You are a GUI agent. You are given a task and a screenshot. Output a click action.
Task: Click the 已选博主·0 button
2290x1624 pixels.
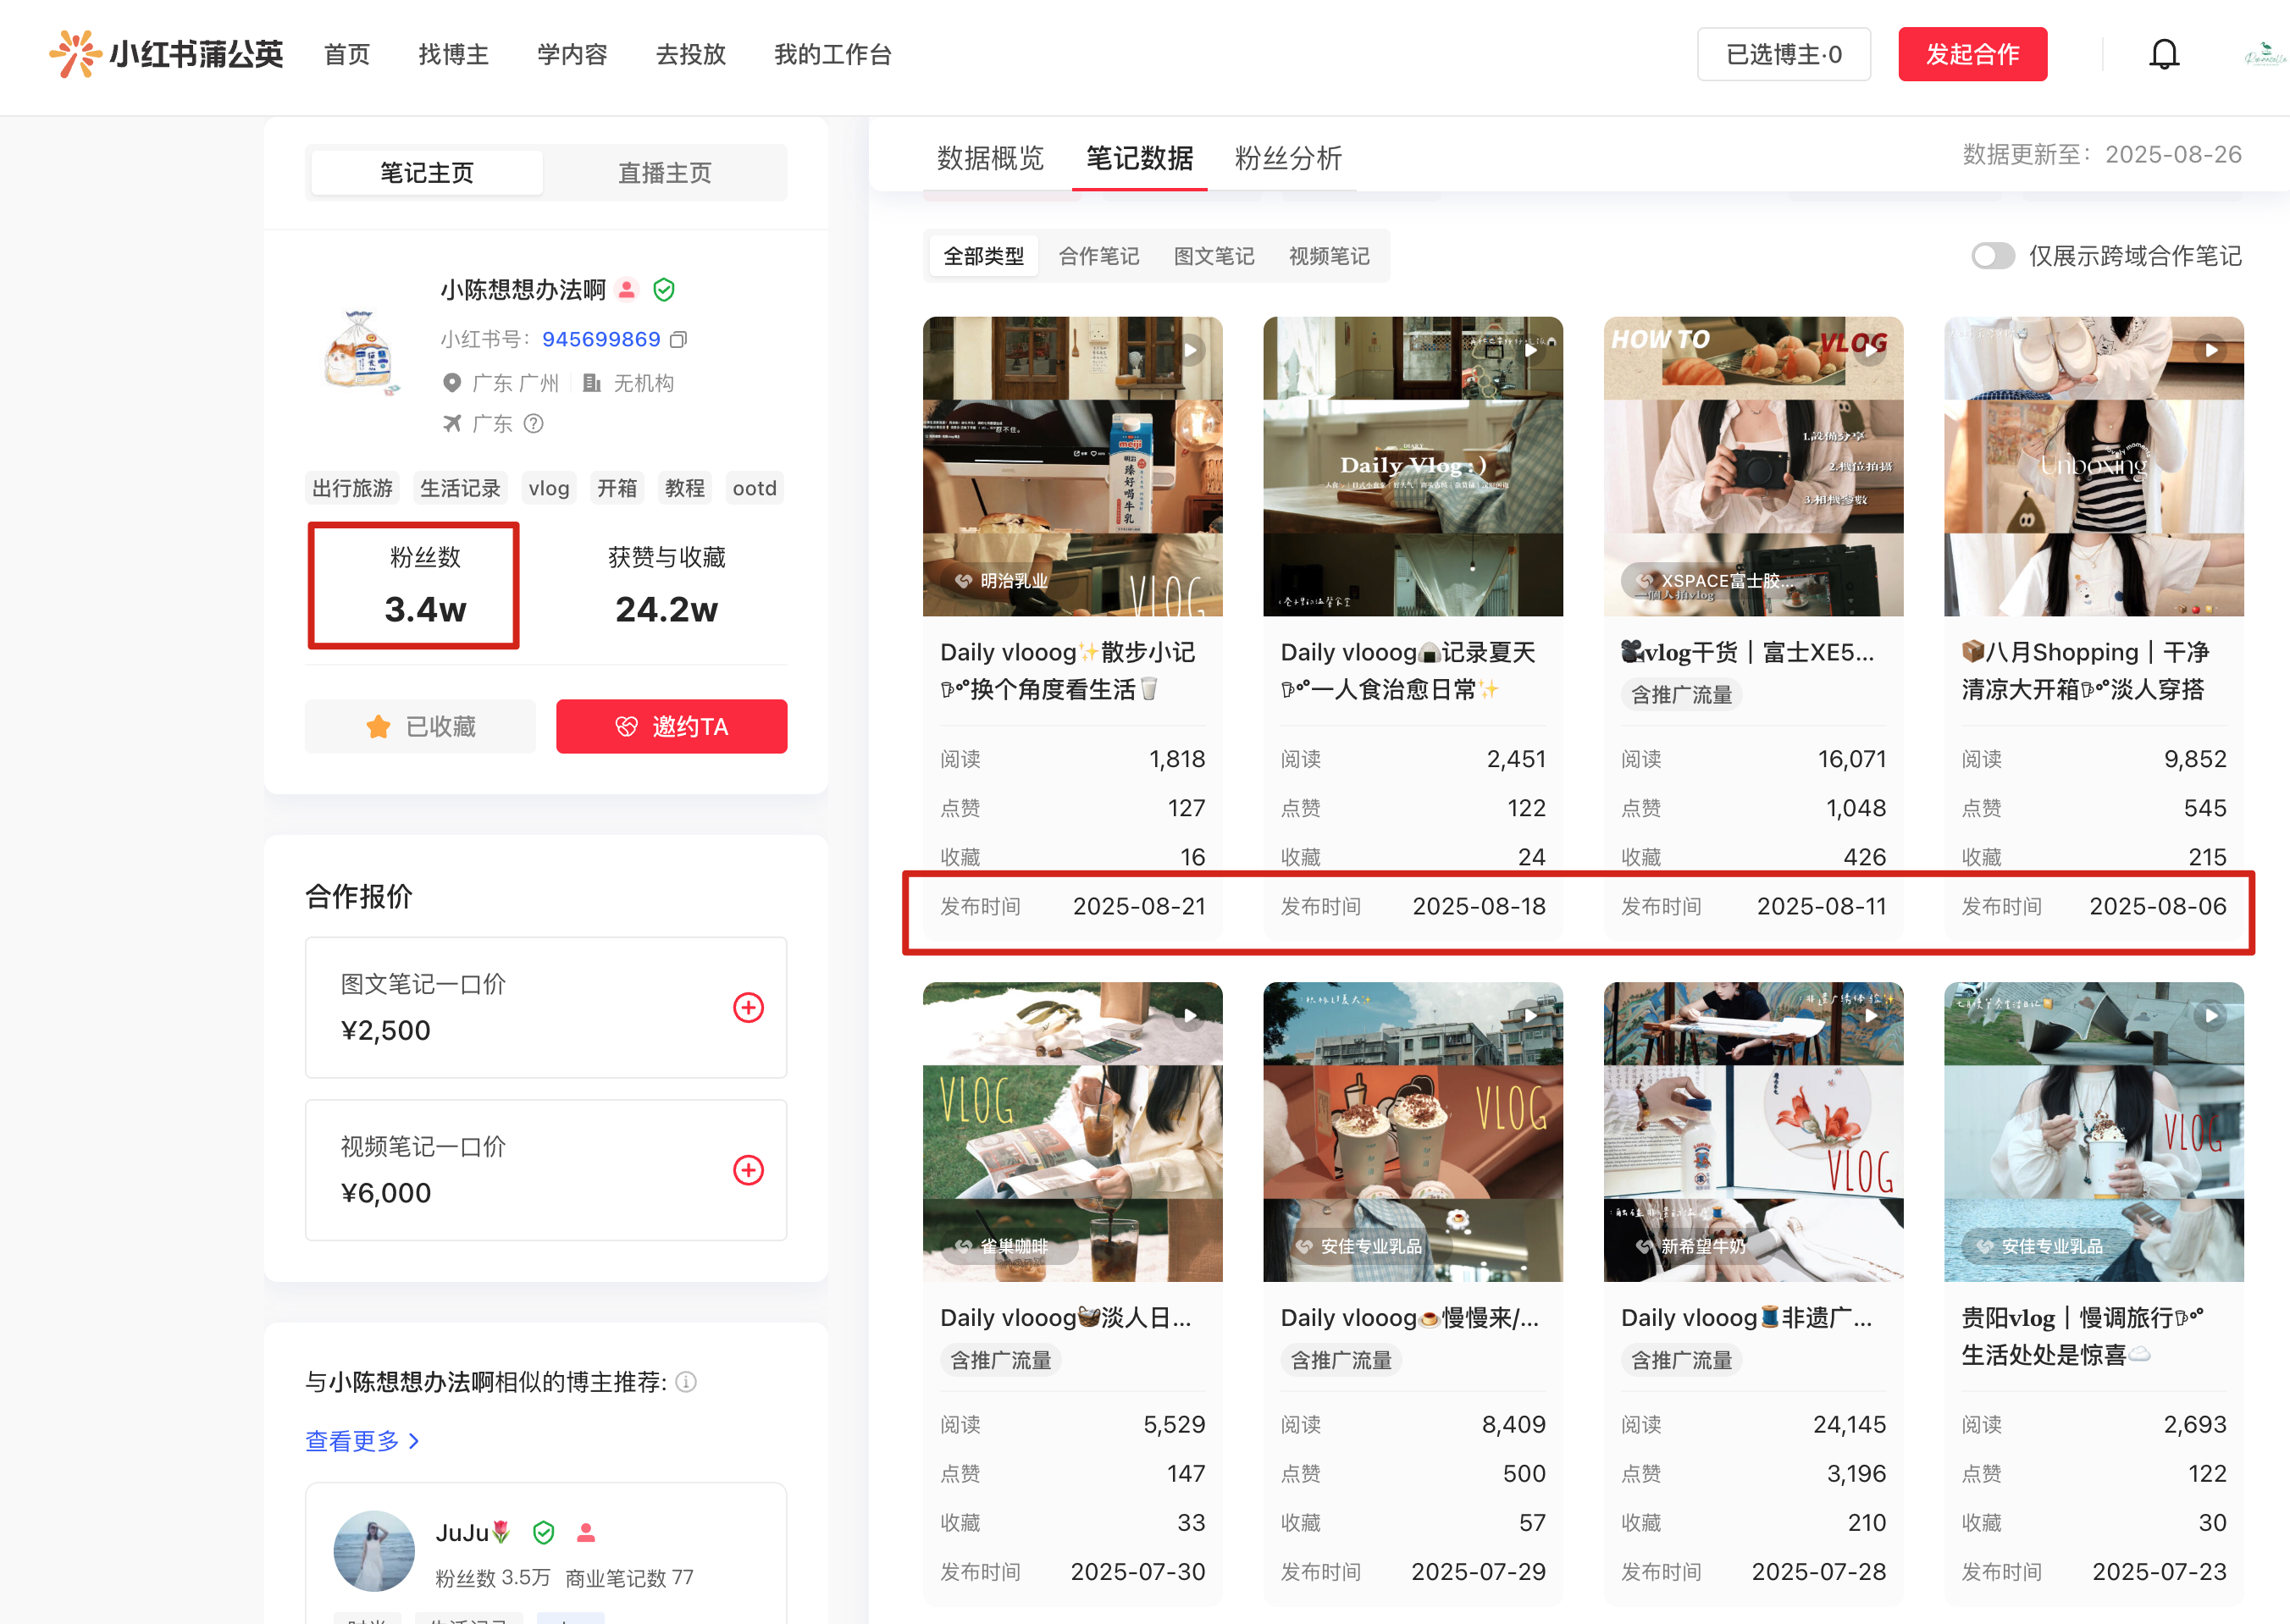pyautogui.click(x=1784, y=54)
